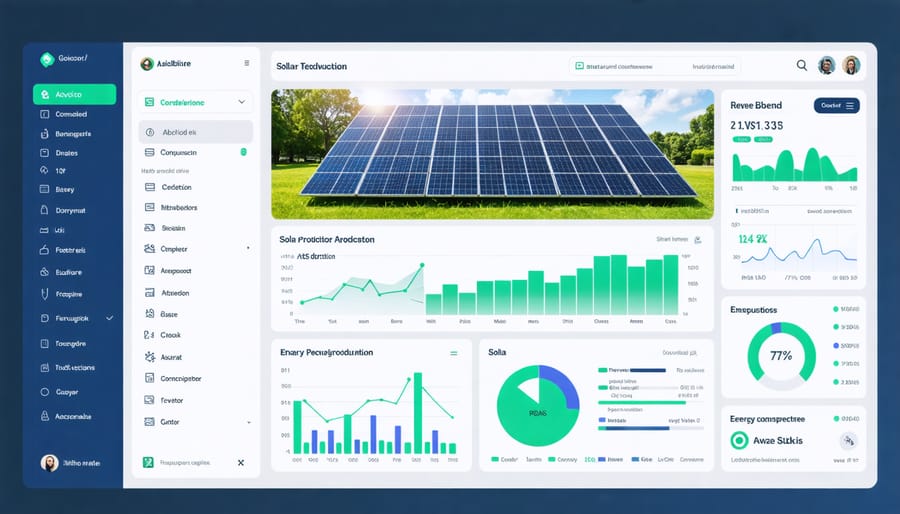Screen dimensions: 900x514
Task: Open the Femugpiok sidebar item
Action: click(75, 318)
